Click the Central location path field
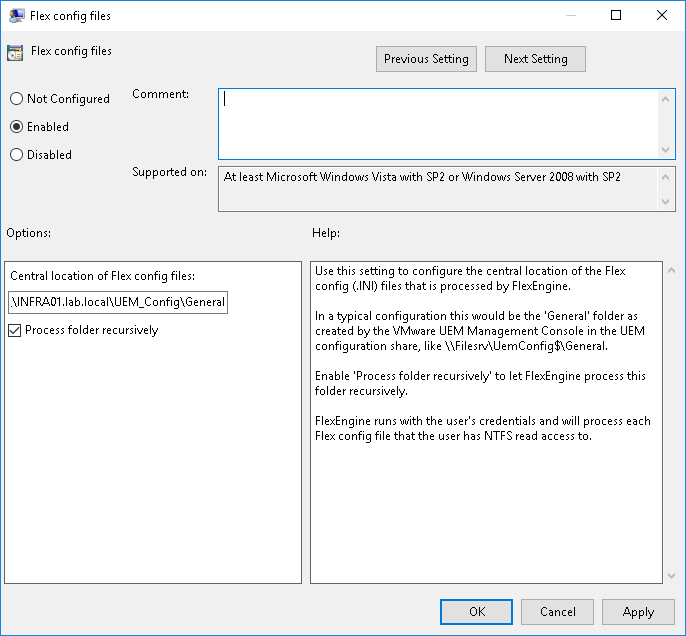Screen dimensions: 686x636 [x=118, y=302]
